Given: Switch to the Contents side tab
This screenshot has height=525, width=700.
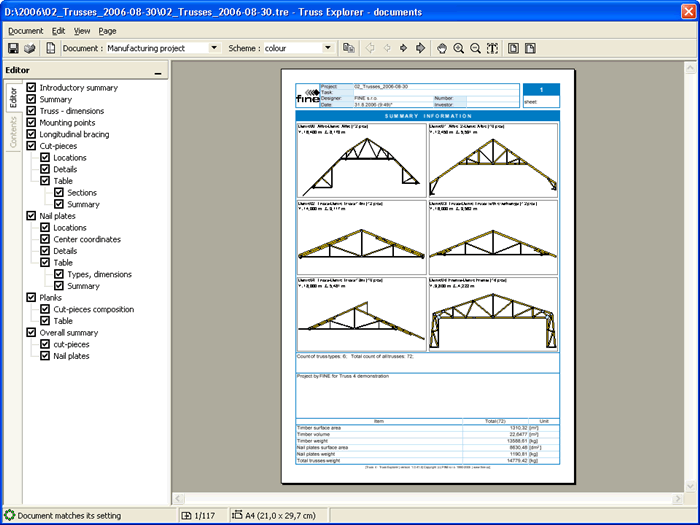Looking at the screenshot, I should 13,133.
